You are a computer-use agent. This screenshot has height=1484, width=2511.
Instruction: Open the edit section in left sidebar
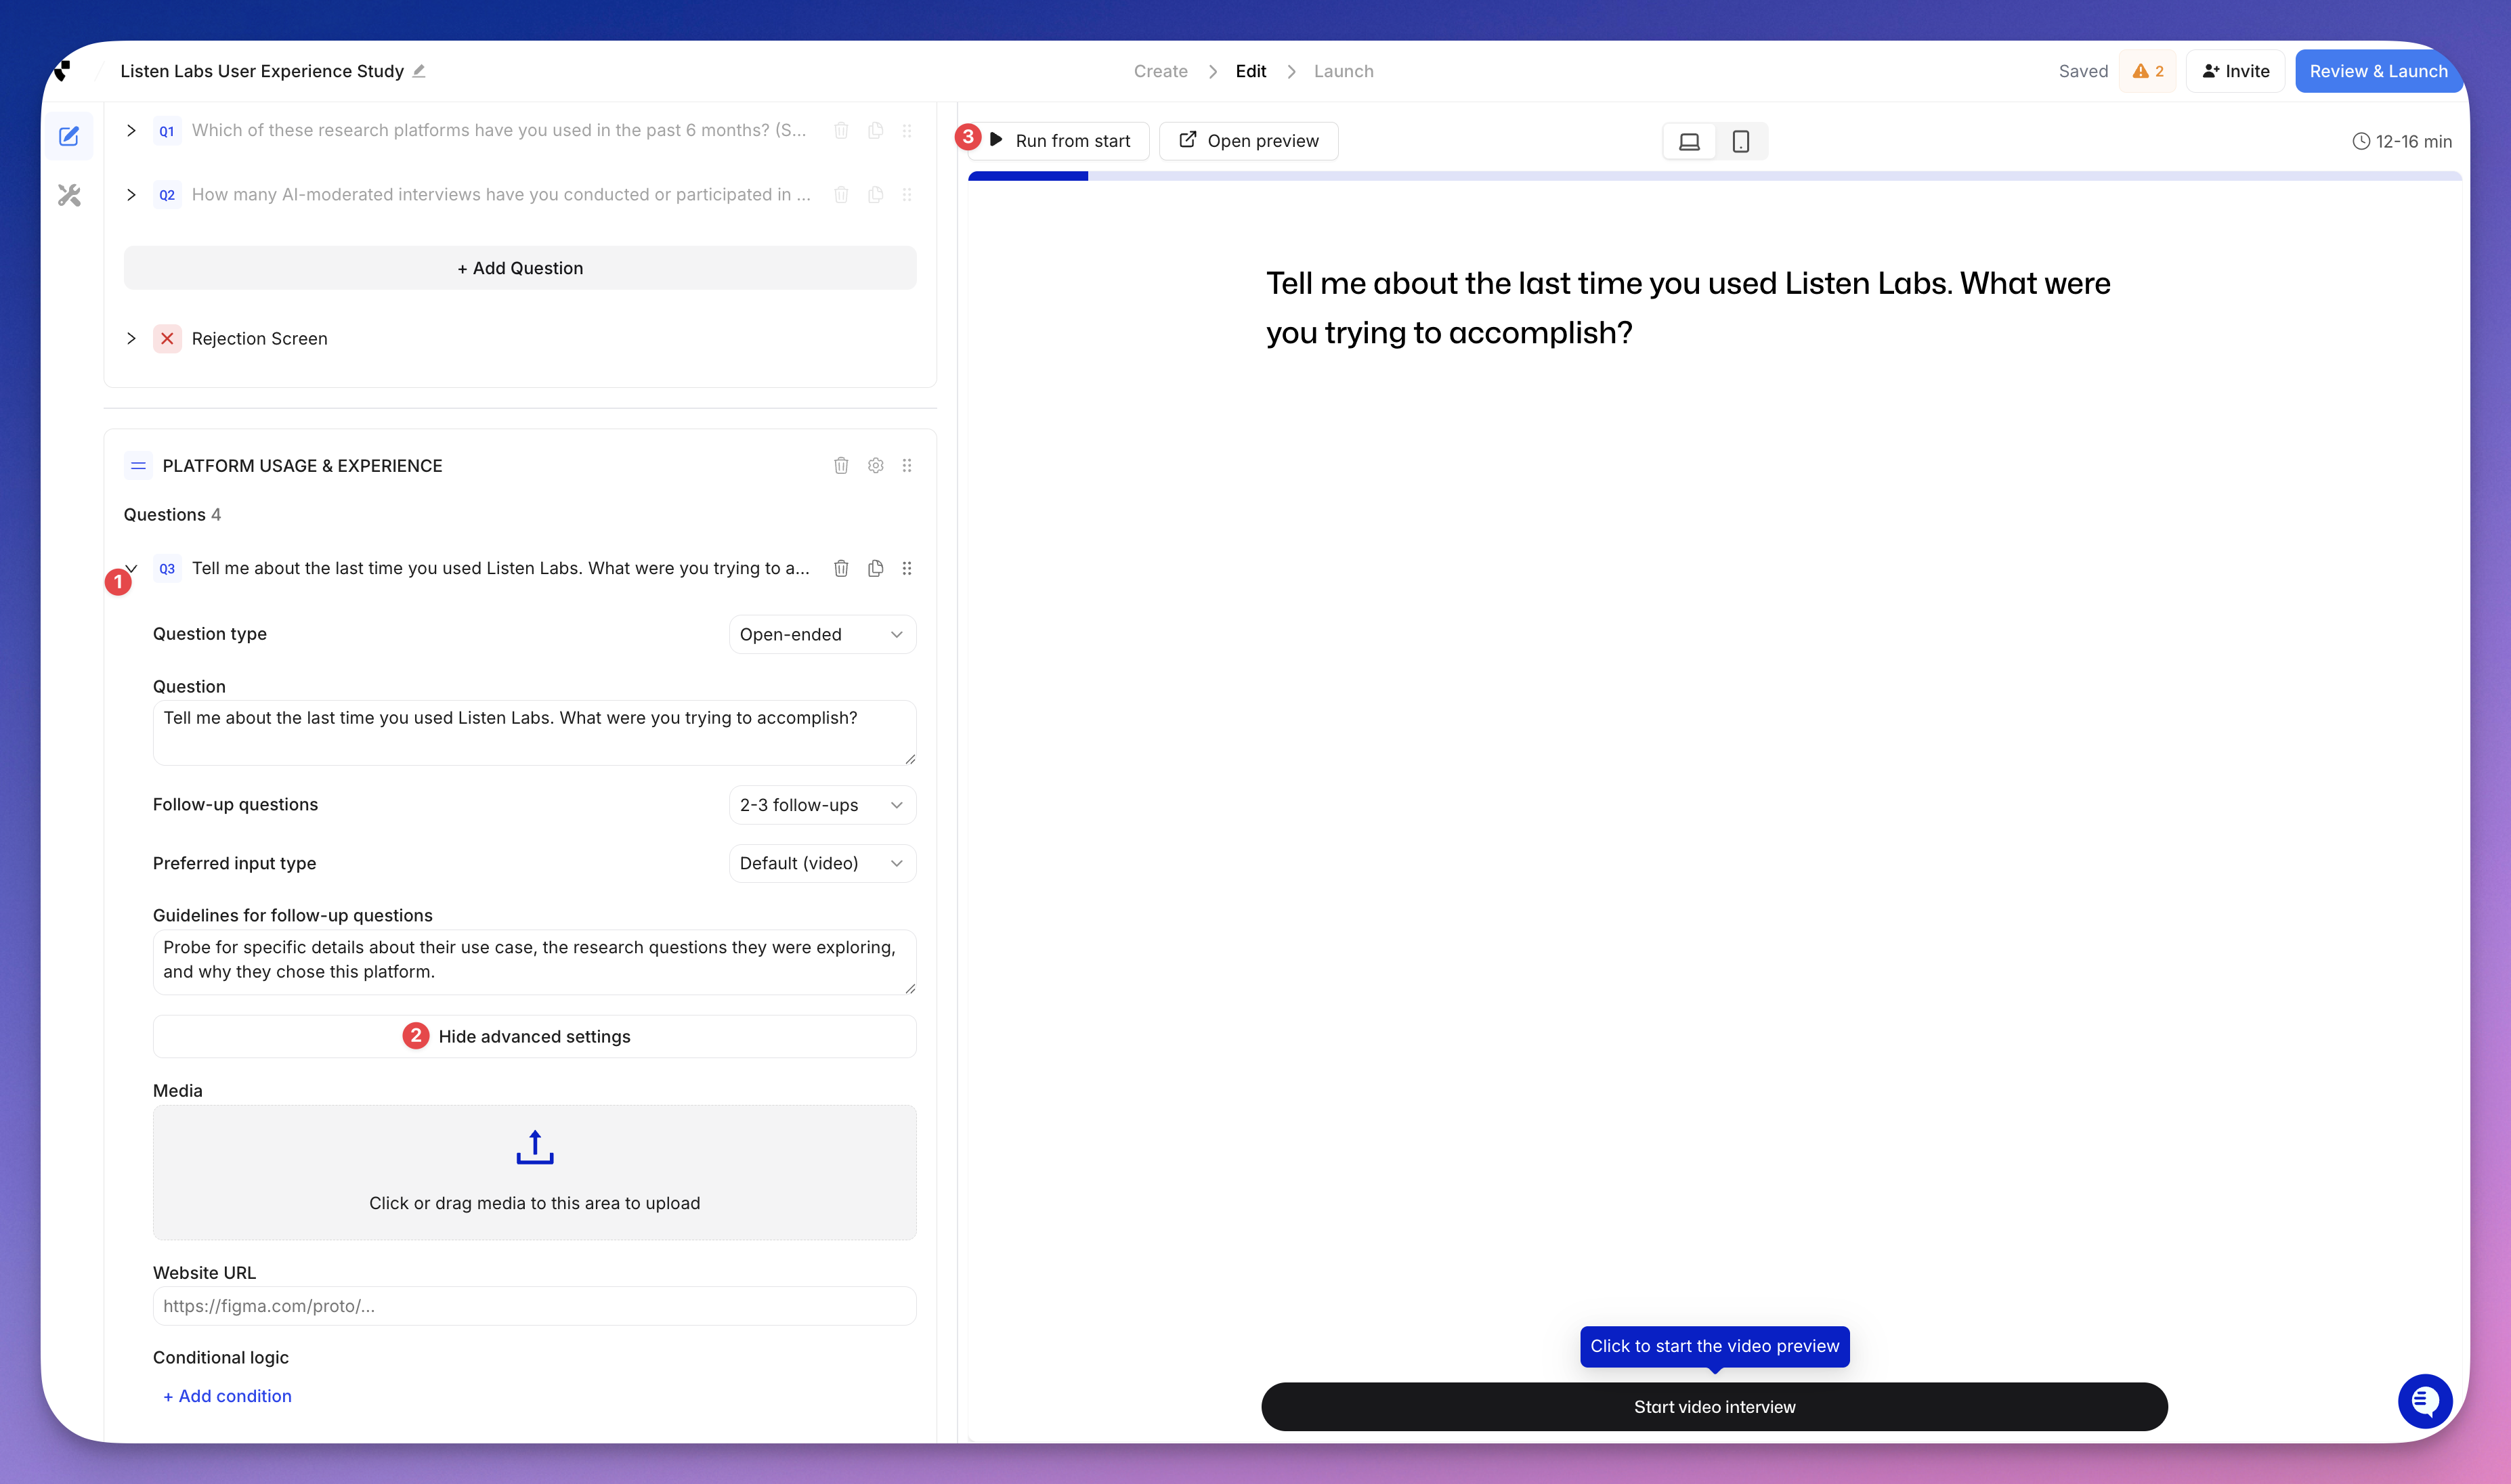click(x=69, y=136)
